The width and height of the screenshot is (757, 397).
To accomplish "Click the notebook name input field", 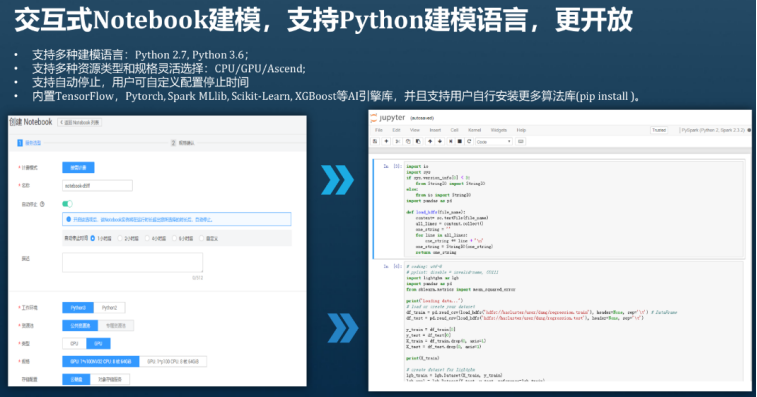I will (x=98, y=185).
